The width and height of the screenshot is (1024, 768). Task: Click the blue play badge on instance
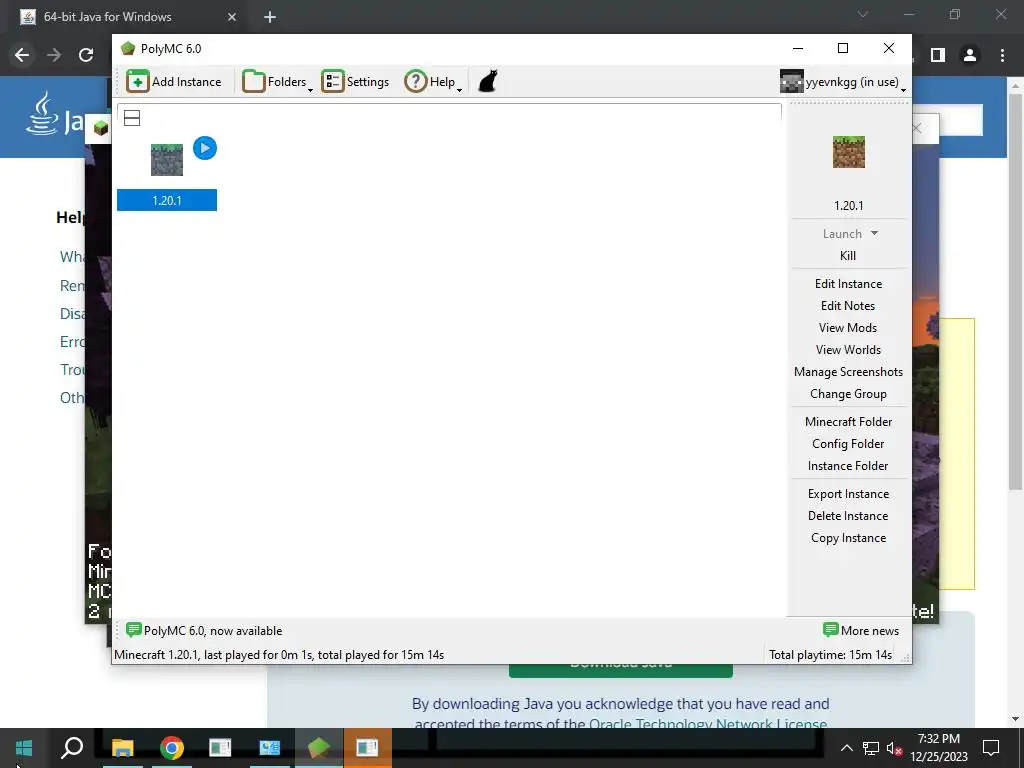coord(205,148)
